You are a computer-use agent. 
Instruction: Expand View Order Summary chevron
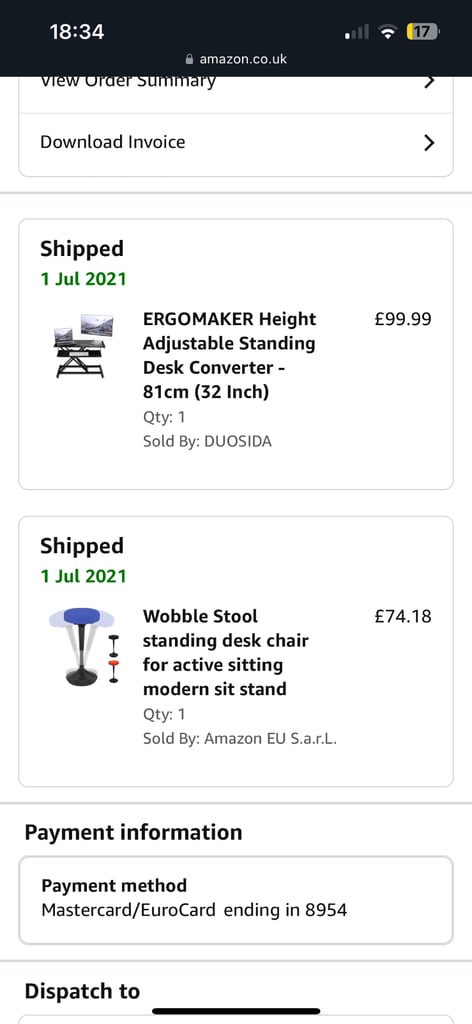point(429,82)
